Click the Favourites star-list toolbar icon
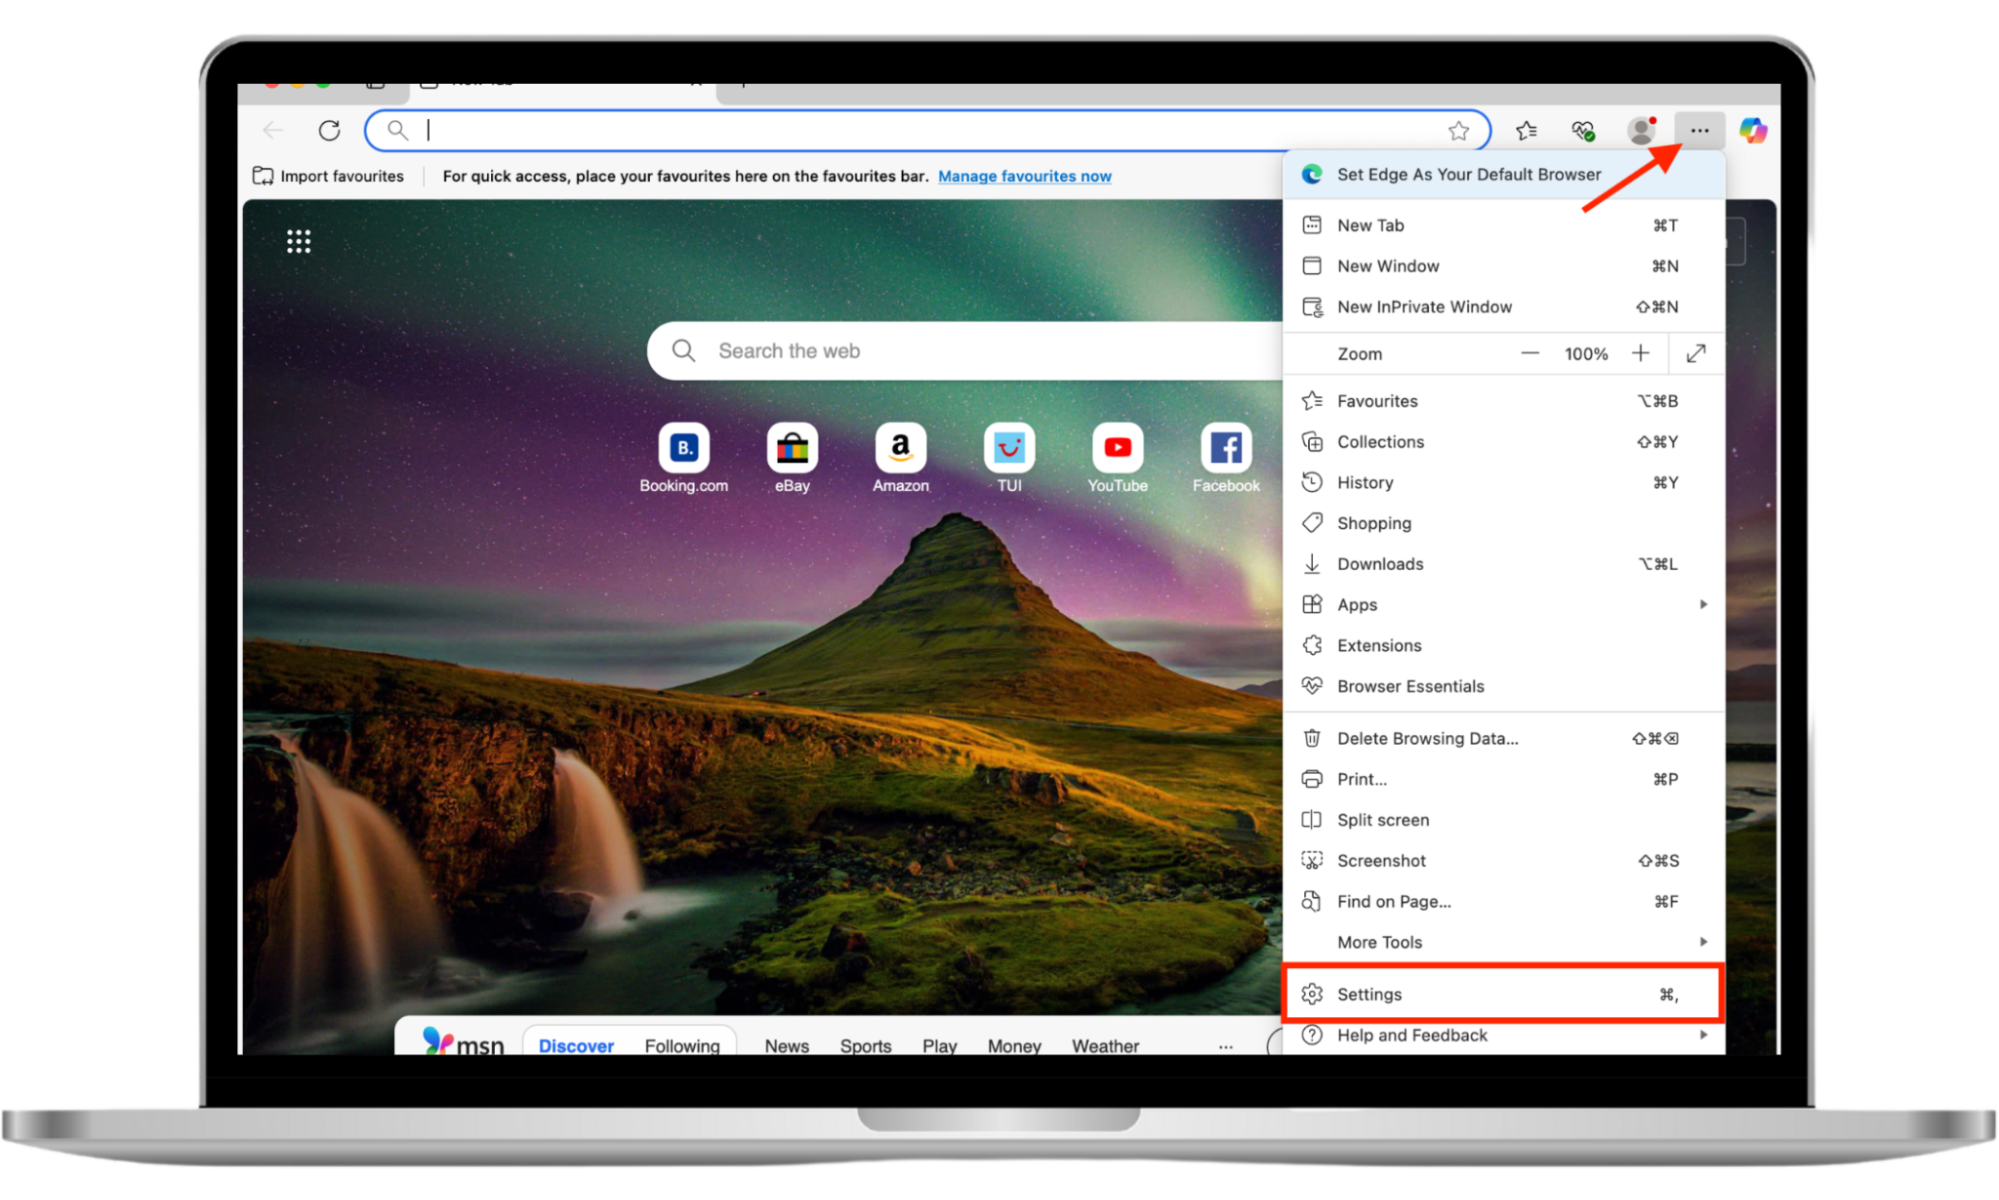Image resolution: width=1999 pixels, height=1200 pixels. [1526, 130]
